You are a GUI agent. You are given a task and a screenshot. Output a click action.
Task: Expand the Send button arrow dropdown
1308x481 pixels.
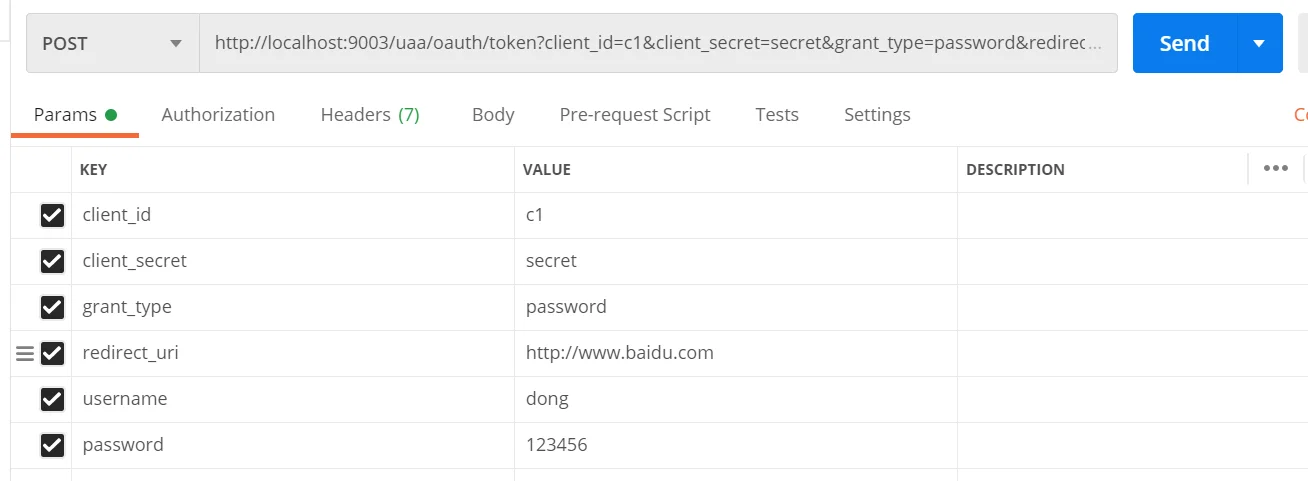[x=1259, y=44]
